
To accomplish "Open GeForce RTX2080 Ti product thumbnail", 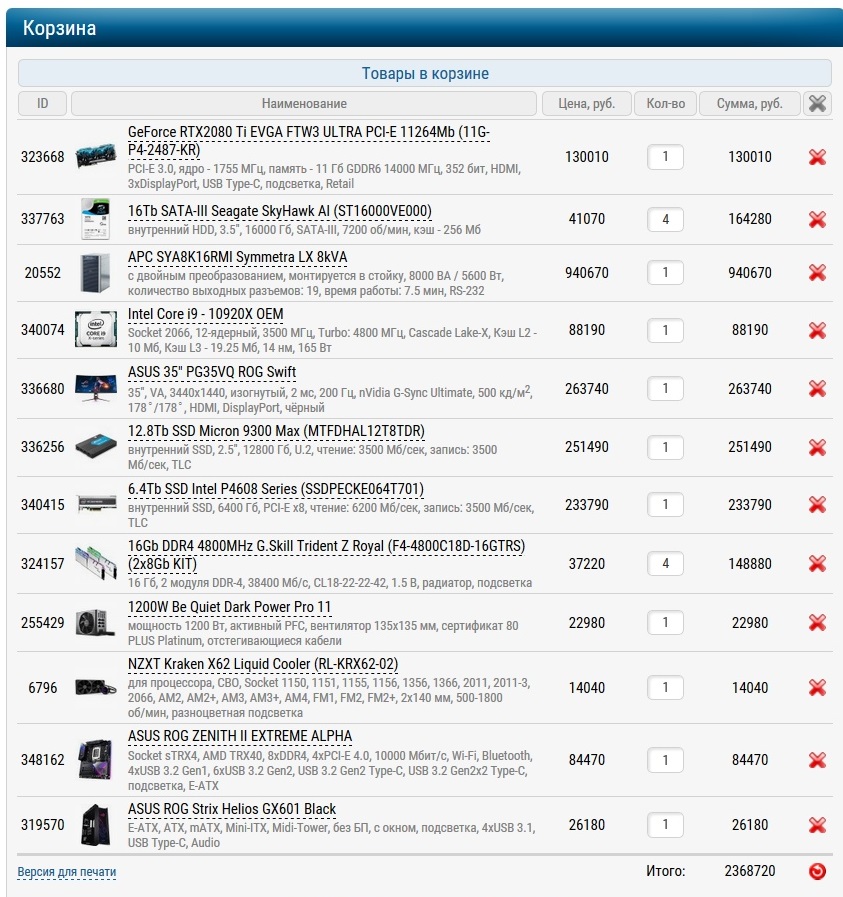I will coord(96,157).
